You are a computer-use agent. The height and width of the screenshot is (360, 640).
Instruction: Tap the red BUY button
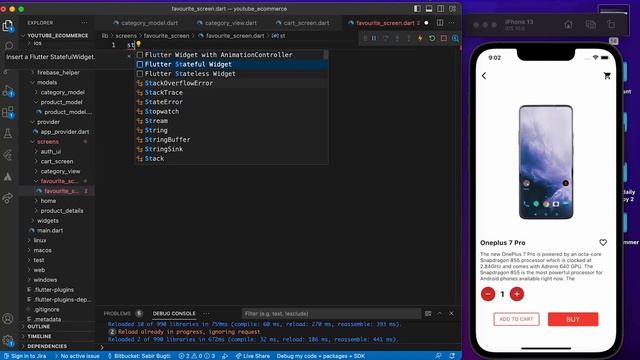573,319
